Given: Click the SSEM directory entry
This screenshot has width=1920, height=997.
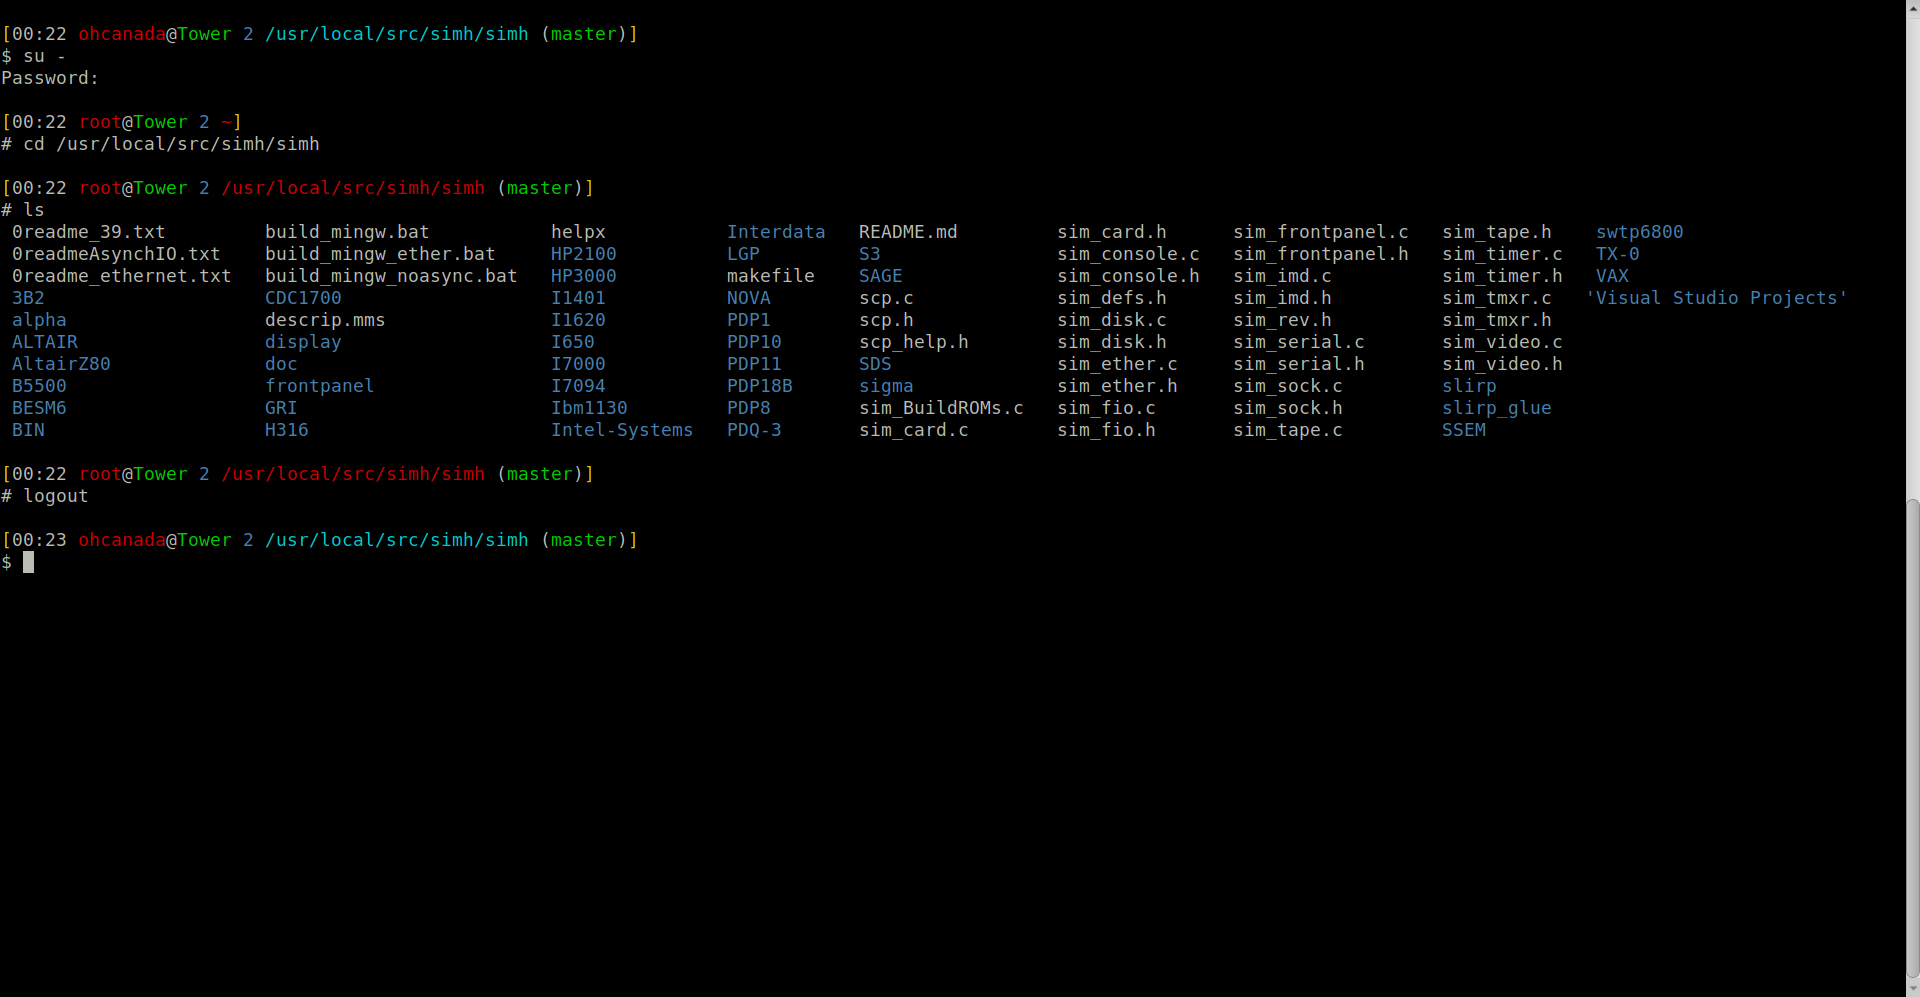Looking at the screenshot, I should coord(1464,430).
